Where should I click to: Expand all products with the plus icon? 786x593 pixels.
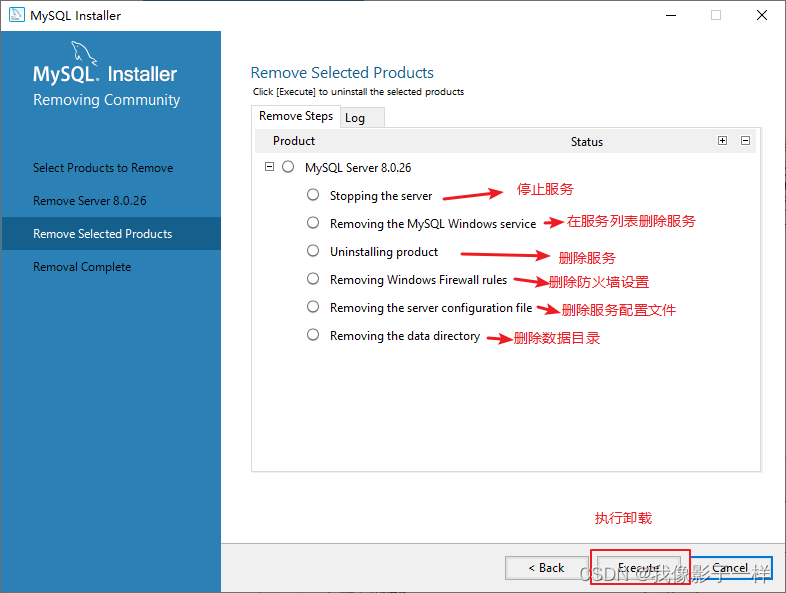[722, 140]
